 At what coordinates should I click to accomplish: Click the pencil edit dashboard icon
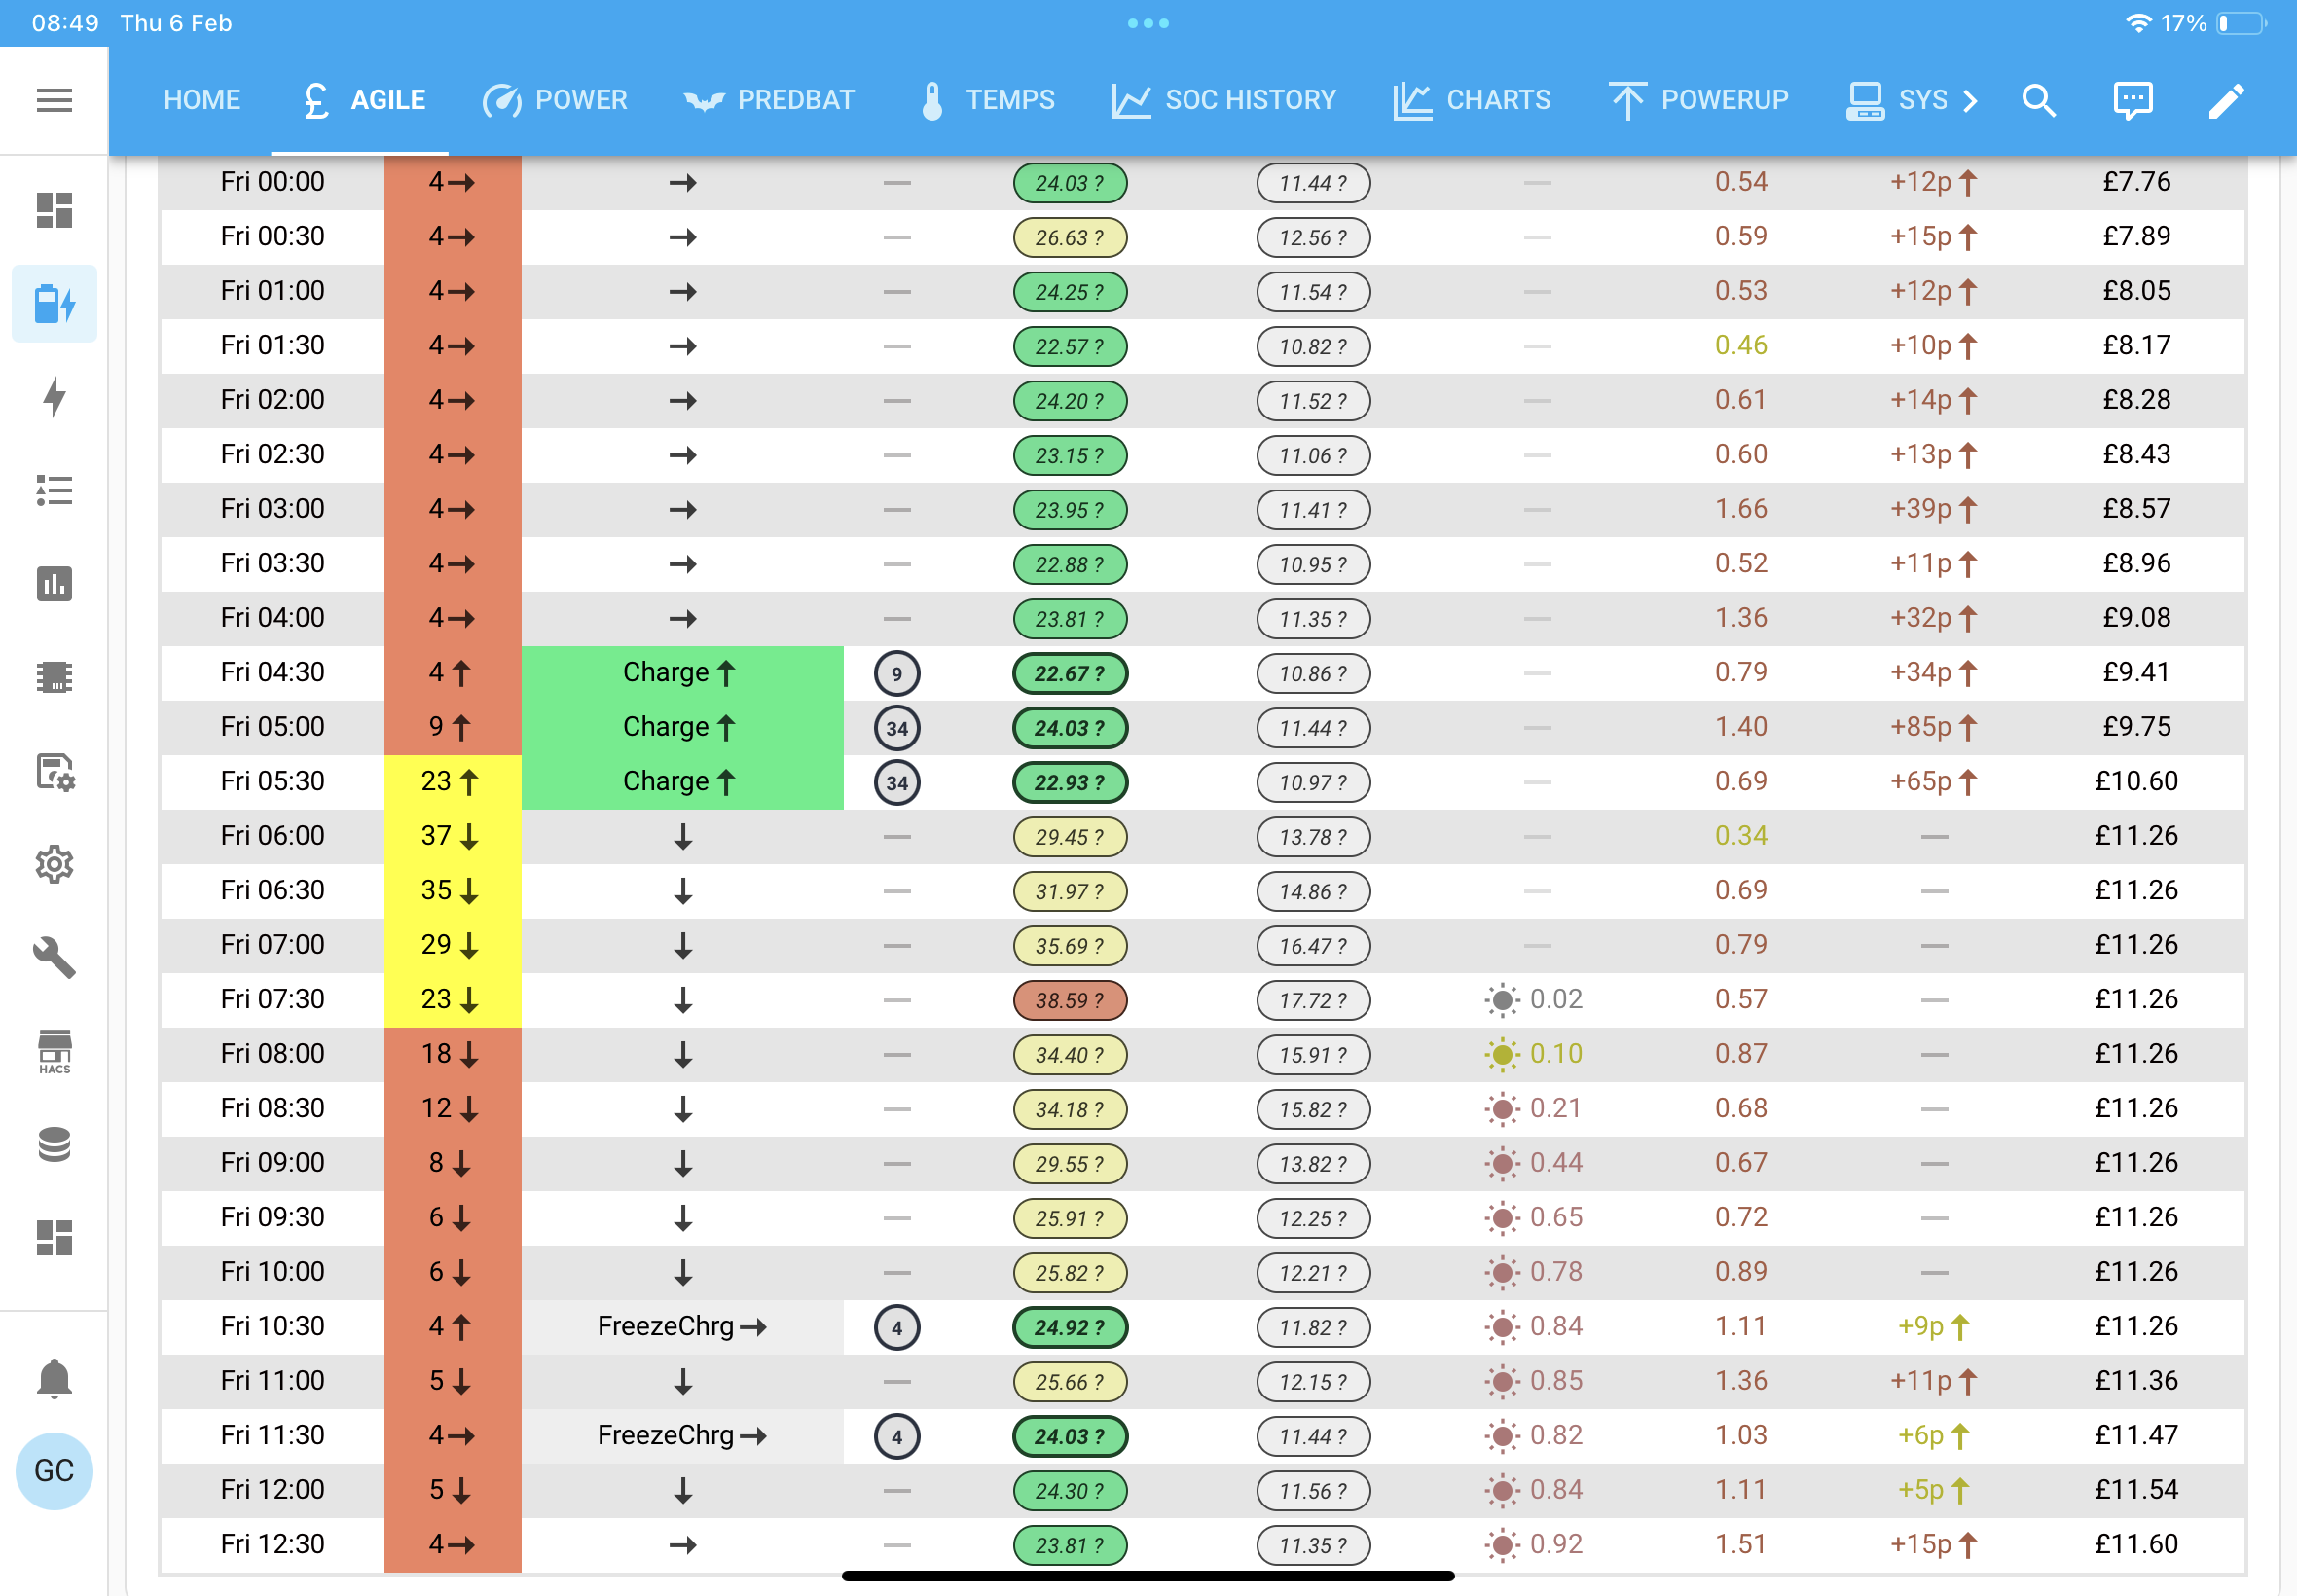2226,100
